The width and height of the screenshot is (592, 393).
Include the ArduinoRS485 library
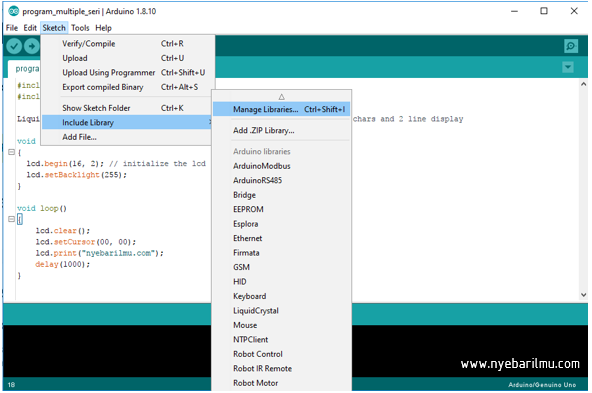pyautogui.click(x=282, y=180)
